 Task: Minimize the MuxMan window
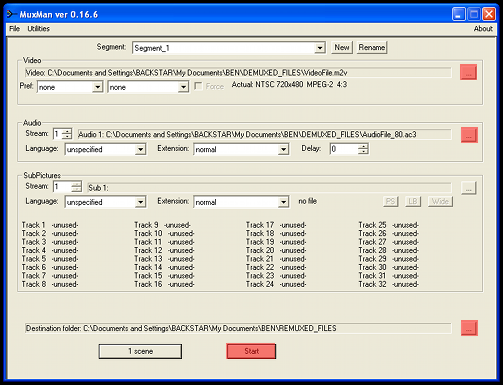459,14
